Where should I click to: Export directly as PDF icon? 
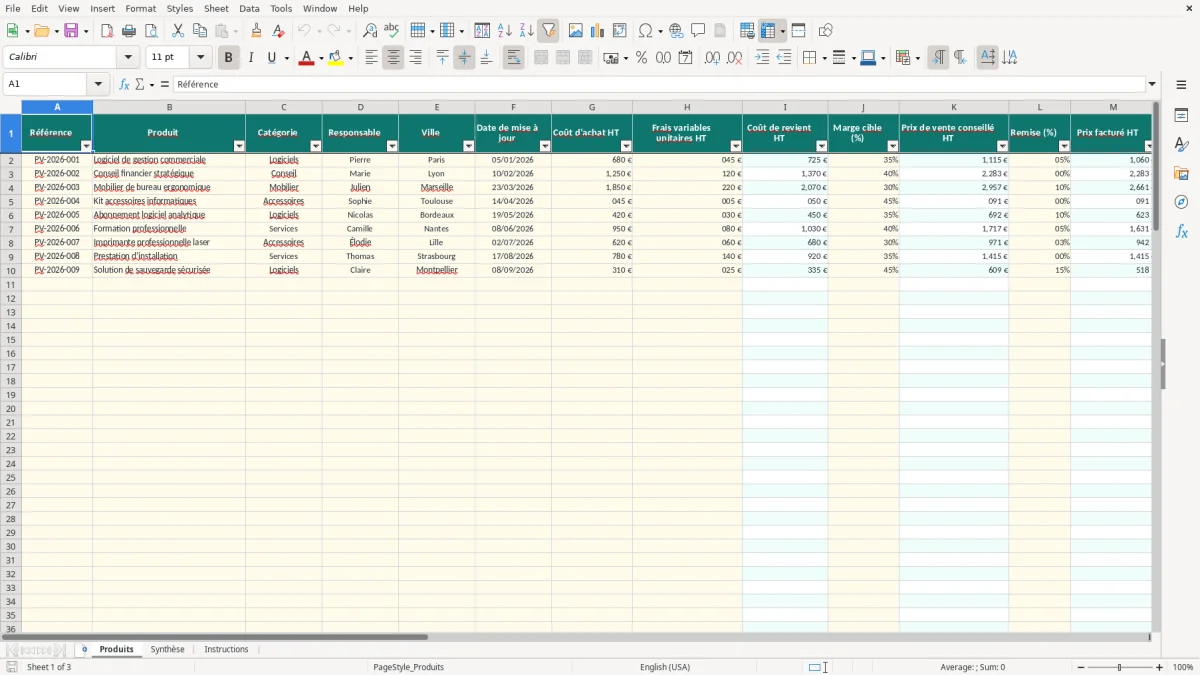pos(107,31)
